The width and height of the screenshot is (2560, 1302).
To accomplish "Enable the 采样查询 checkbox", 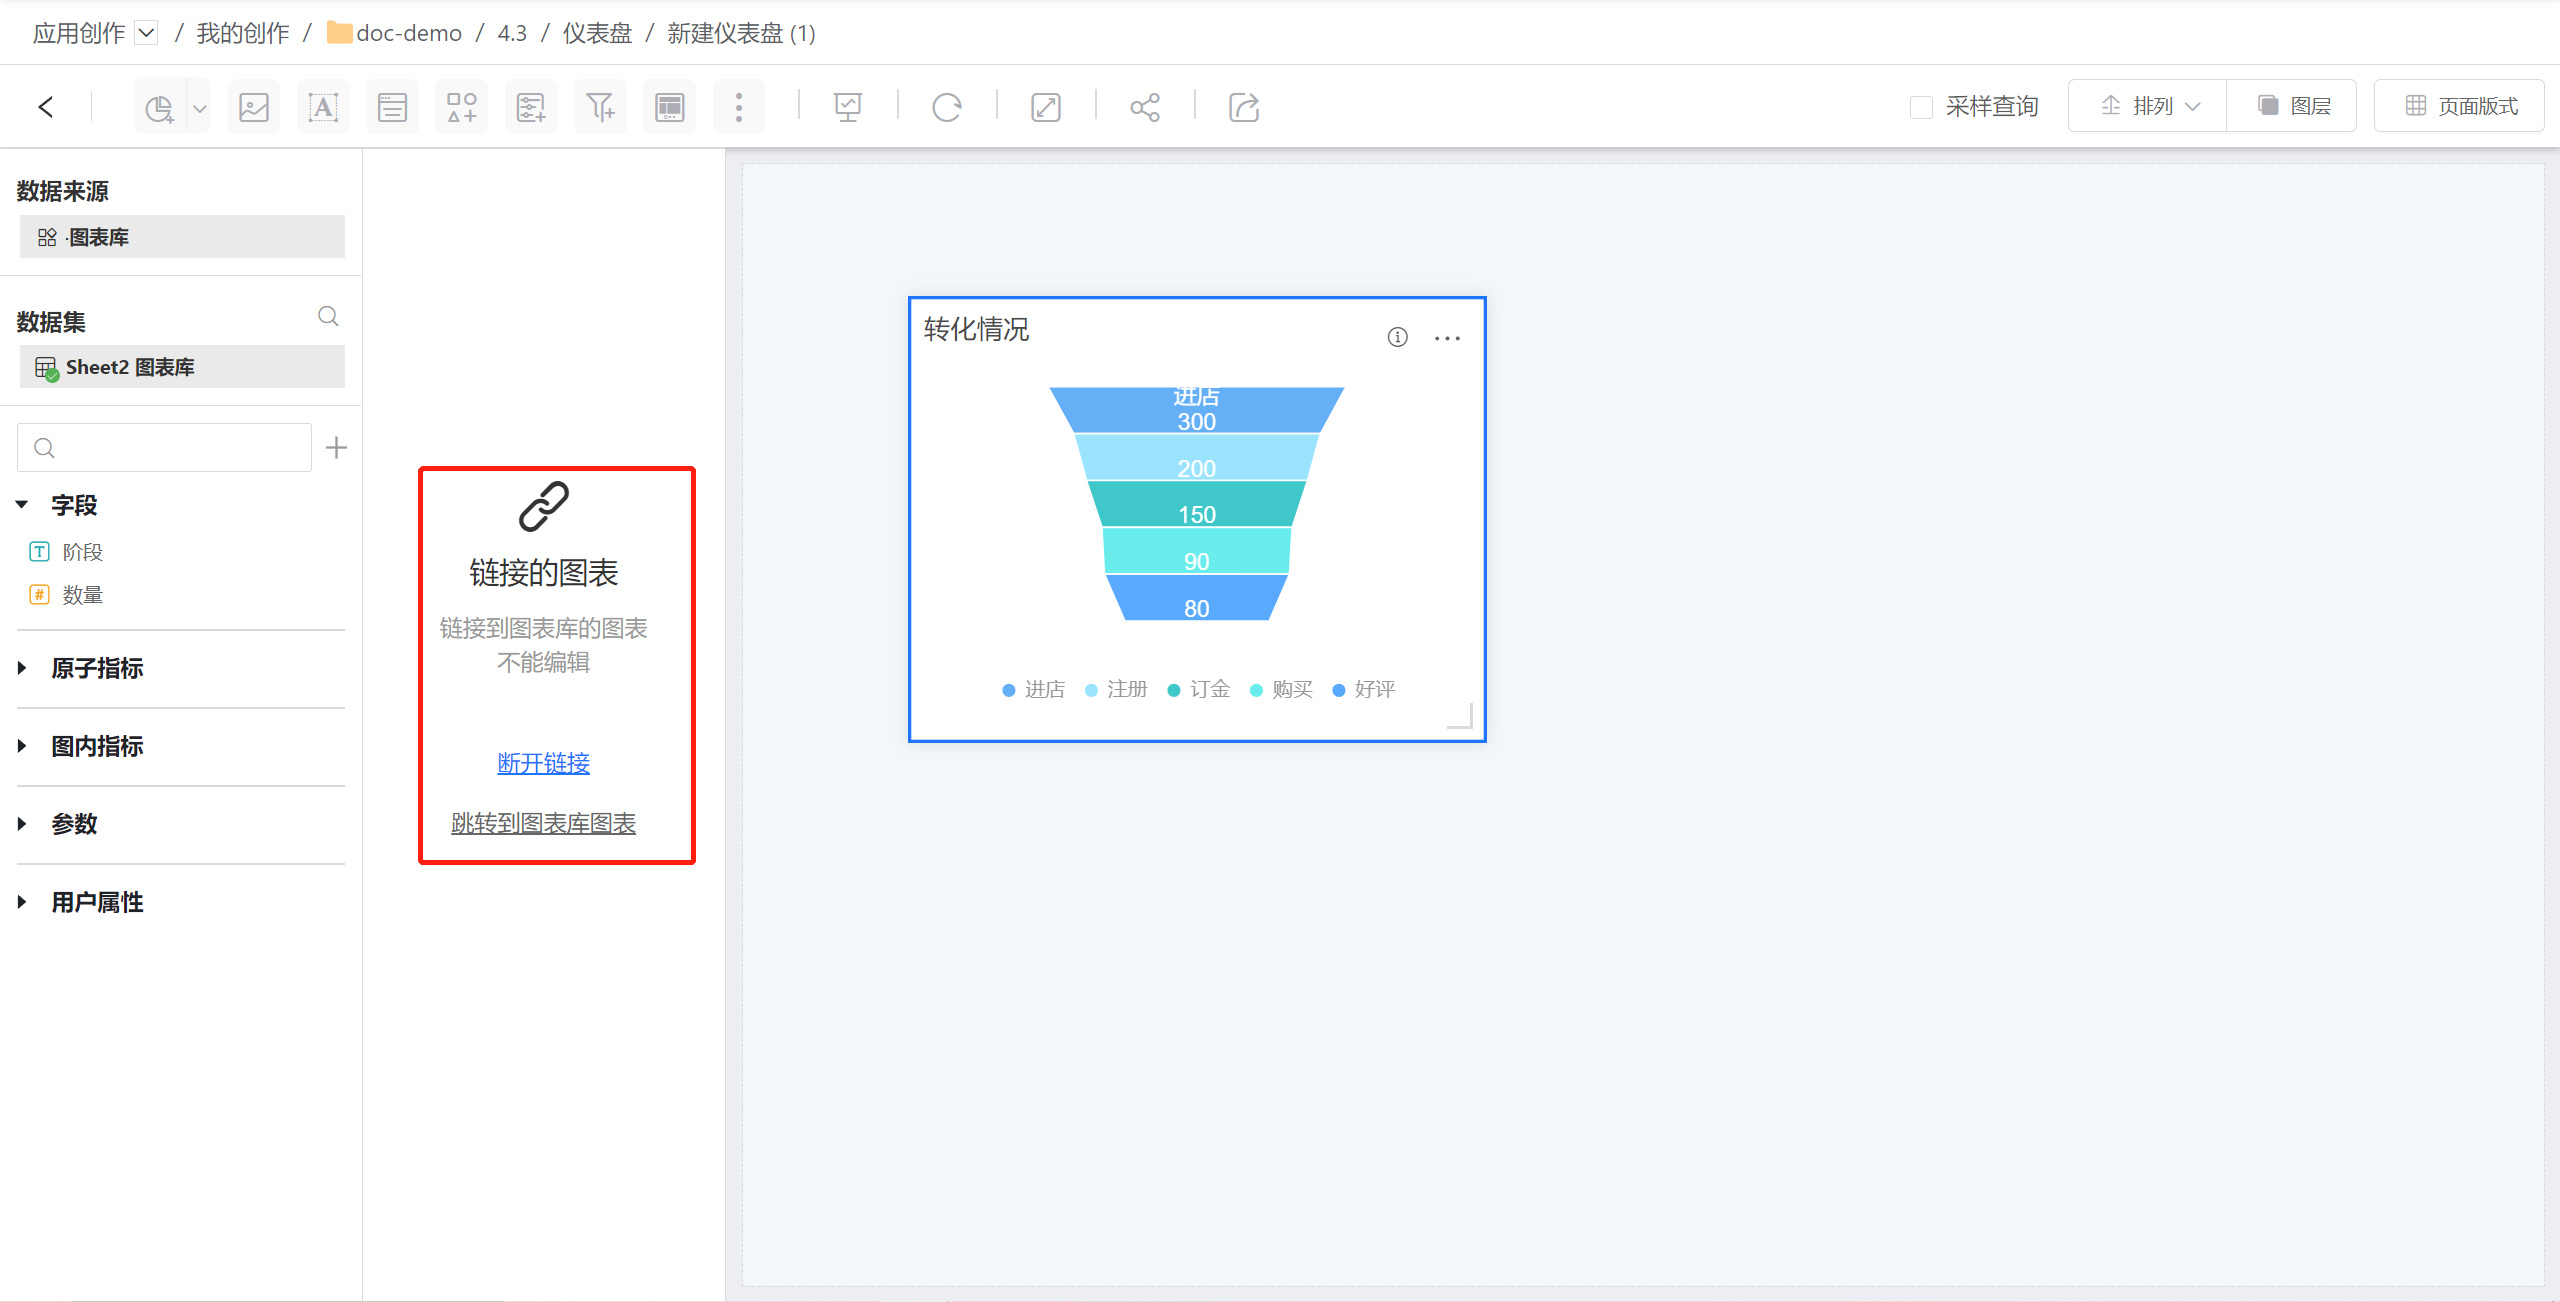I will click(1921, 107).
